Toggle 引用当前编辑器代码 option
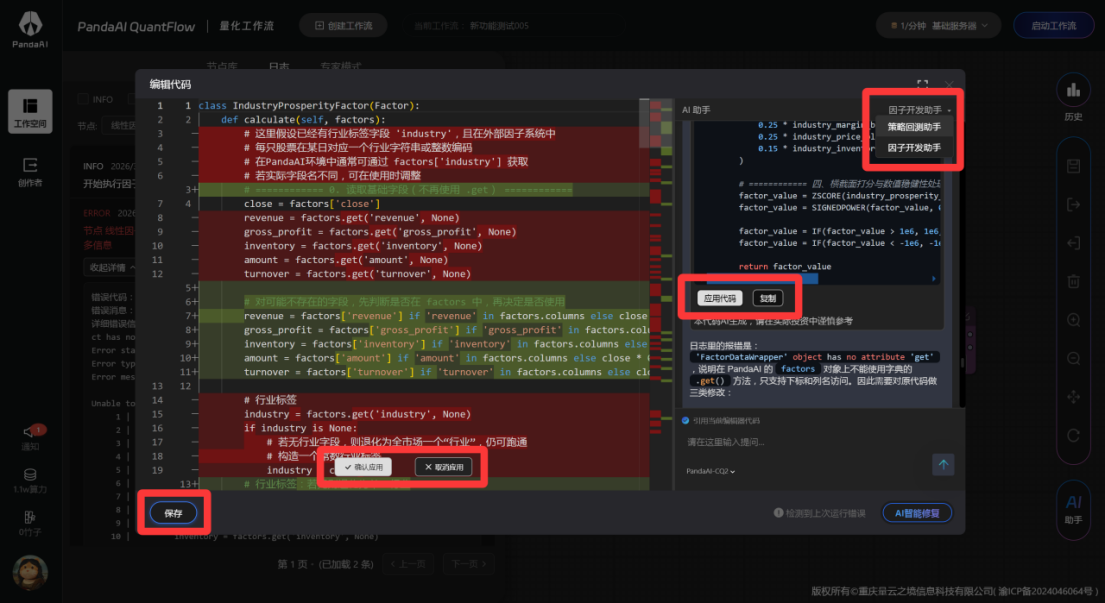The width and height of the screenshot is (1105, 603). tap(686, 421)
